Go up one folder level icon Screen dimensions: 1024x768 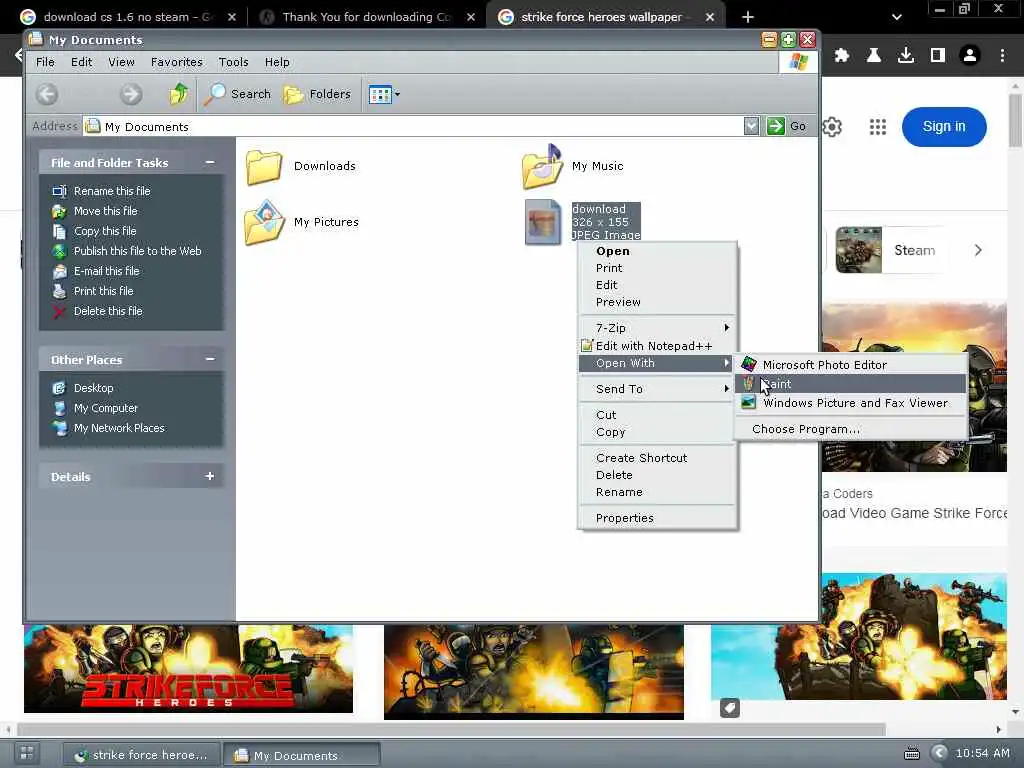coord(178,94)
